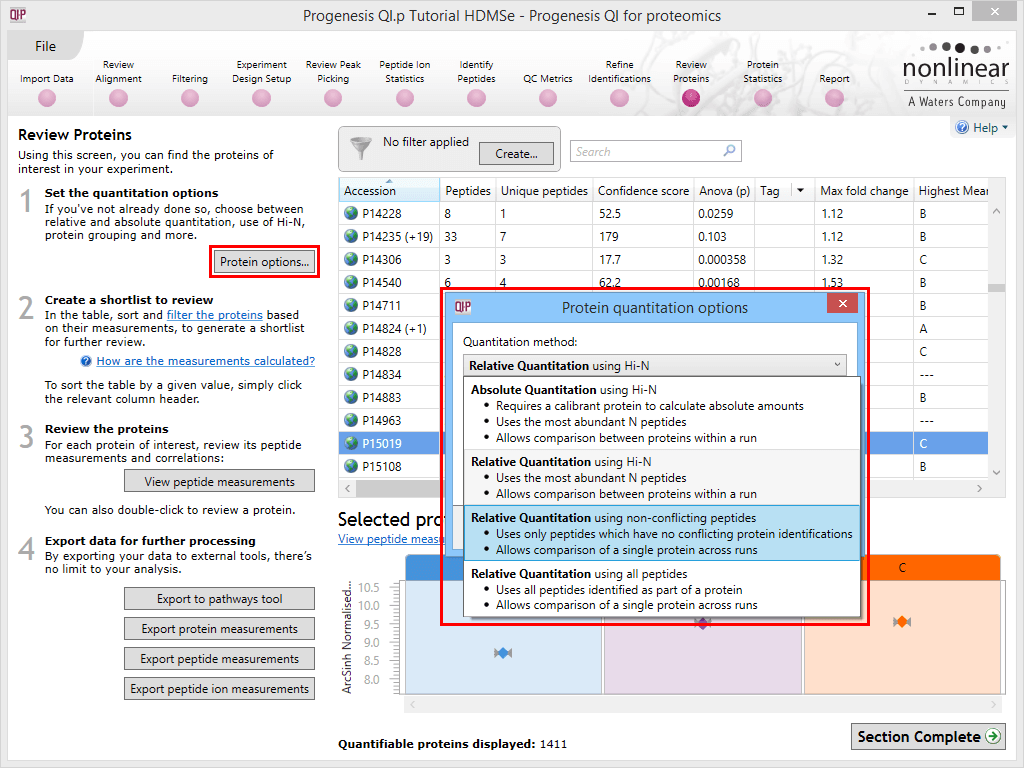Open 'filter the proteins' link
The width and height of the screenshot is (1024, 768).
click(214, 315)
